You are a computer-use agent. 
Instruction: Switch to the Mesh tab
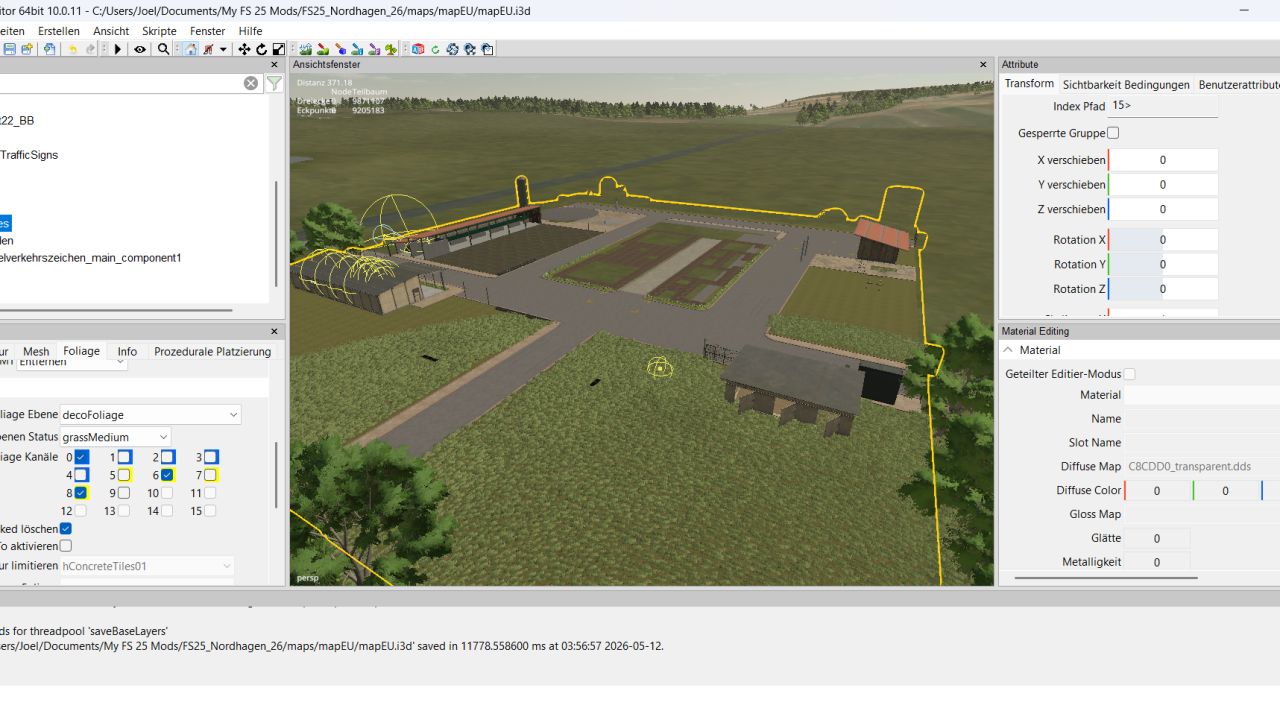tap(36, 351)
